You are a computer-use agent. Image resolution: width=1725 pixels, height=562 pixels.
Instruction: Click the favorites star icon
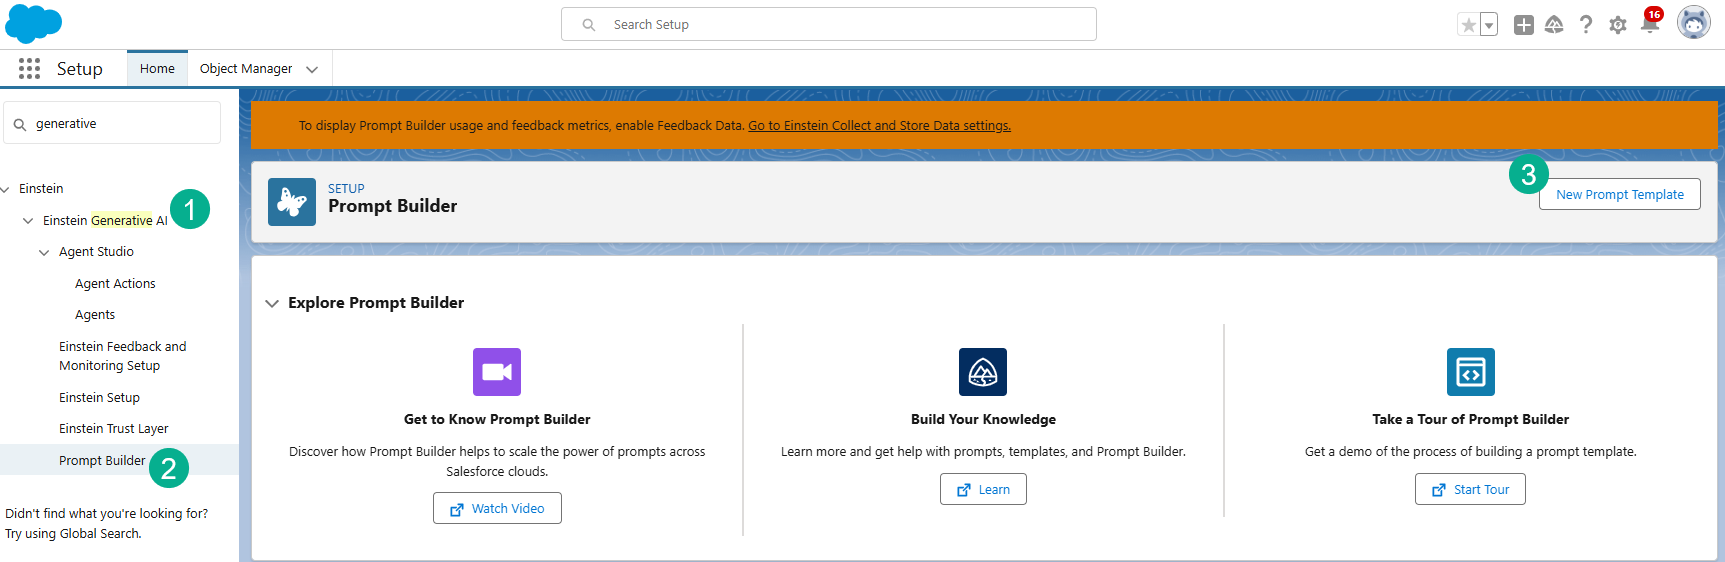1468,25
